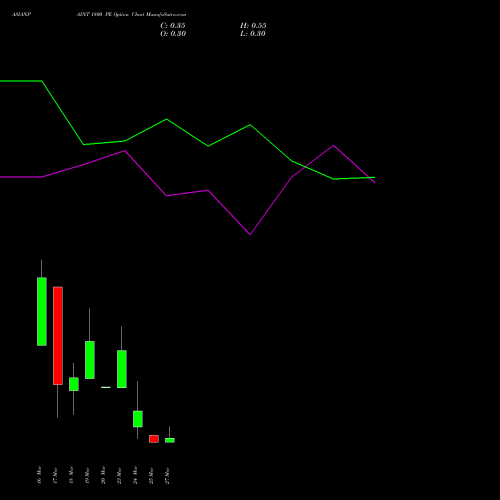Click the ASIANP symbol label
Screen dimensions: 500x500
pyautogui.click(x=22, y=15)
